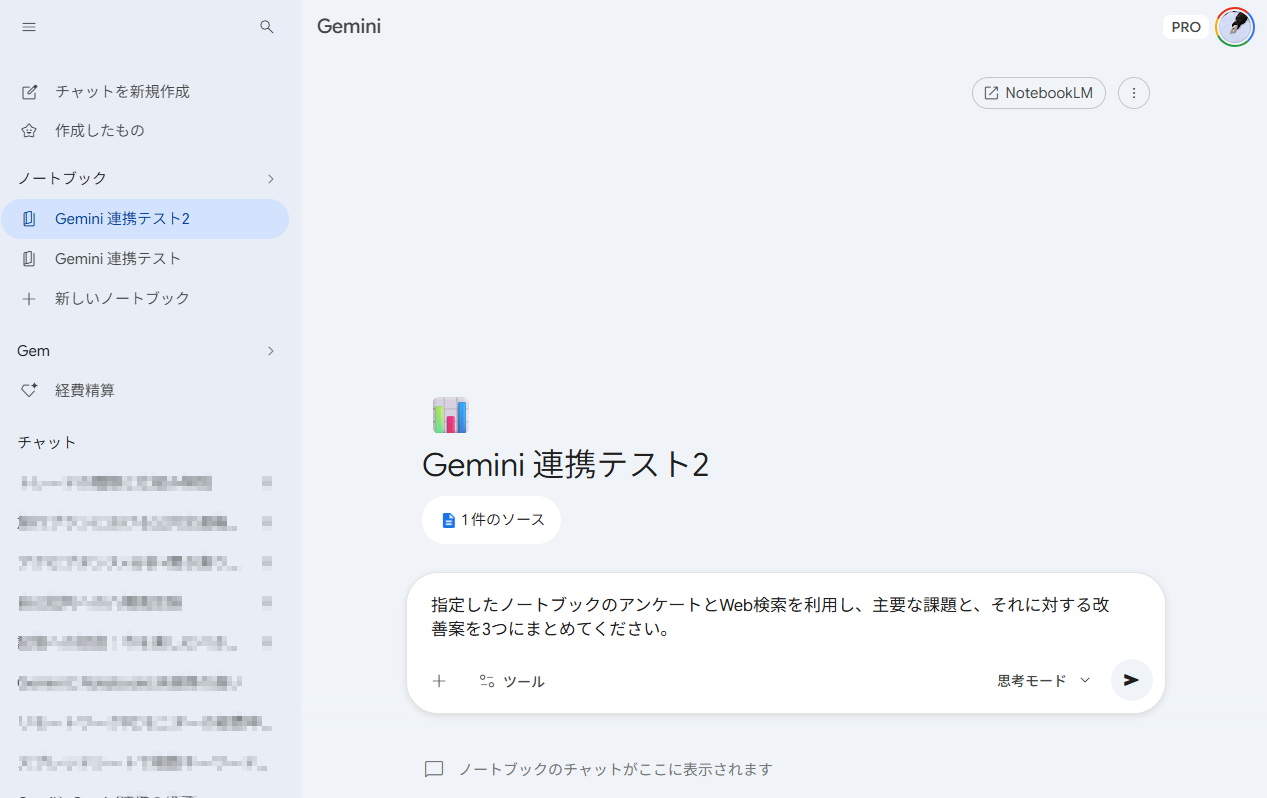Viewport: 1267px width, 798px height.
Task: Open the 経費精算 Gem
Action: click(x=145, y=390)
